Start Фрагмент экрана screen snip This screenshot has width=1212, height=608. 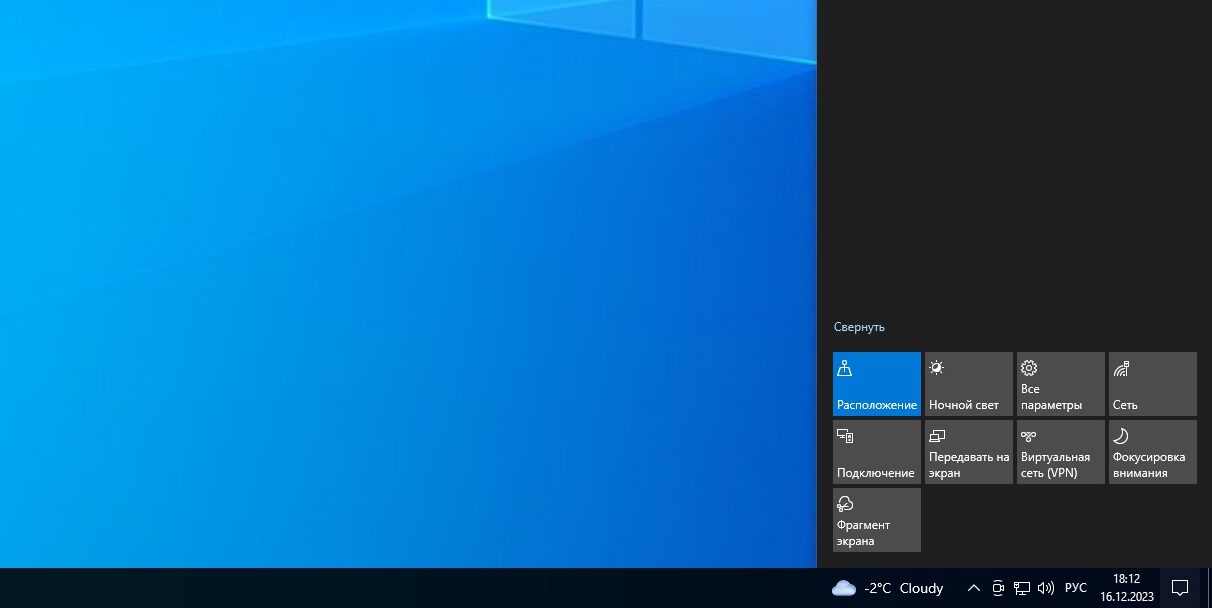[876, 520]
